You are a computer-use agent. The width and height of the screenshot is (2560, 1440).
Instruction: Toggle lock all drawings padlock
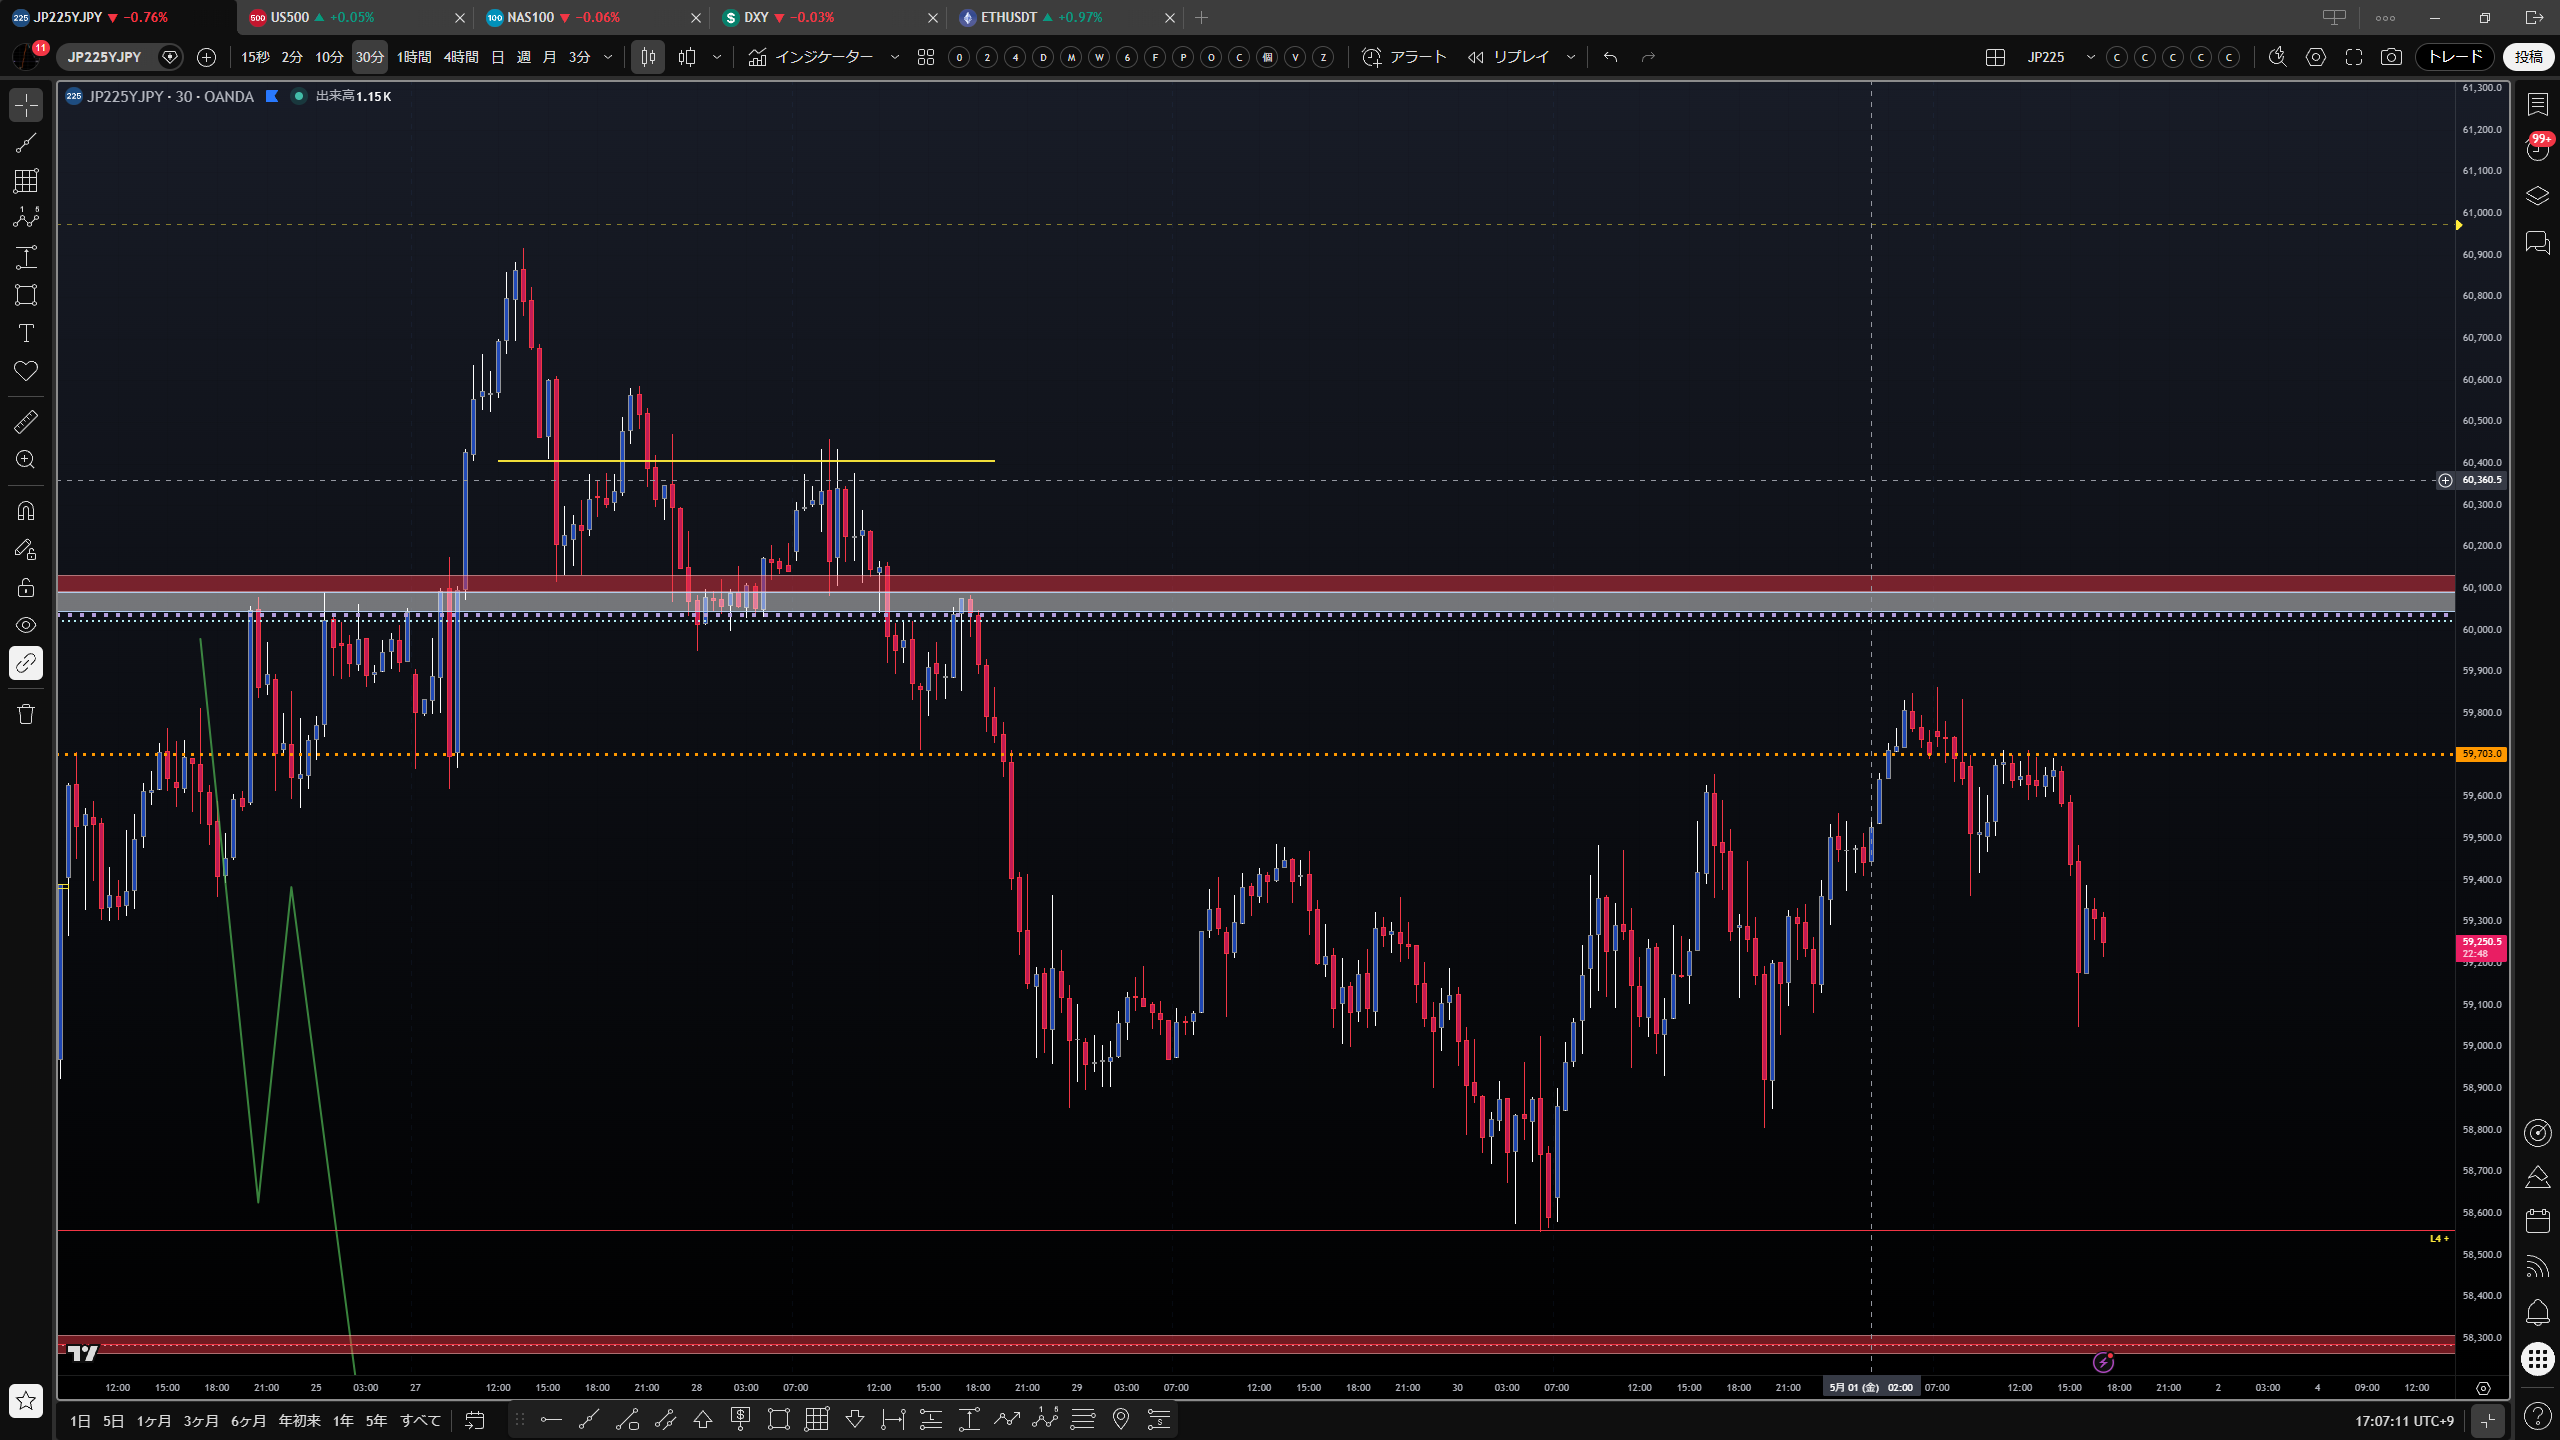click(x=26, y=587)
